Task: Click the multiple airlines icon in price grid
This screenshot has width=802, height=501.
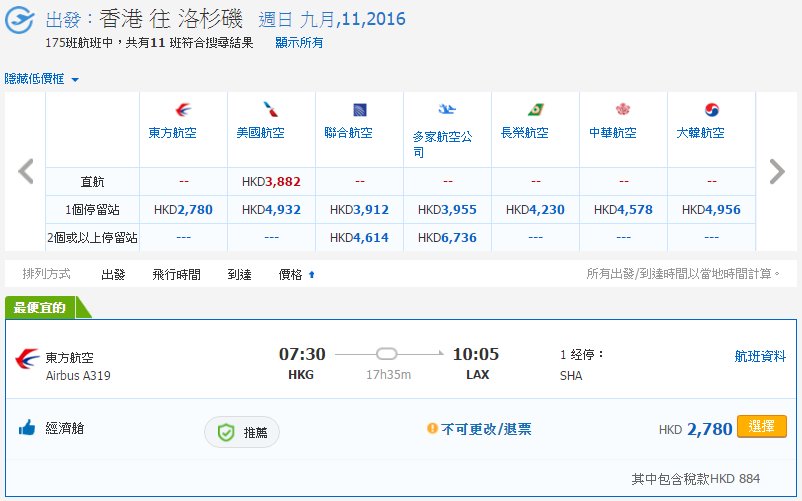Action: point(447,109)
